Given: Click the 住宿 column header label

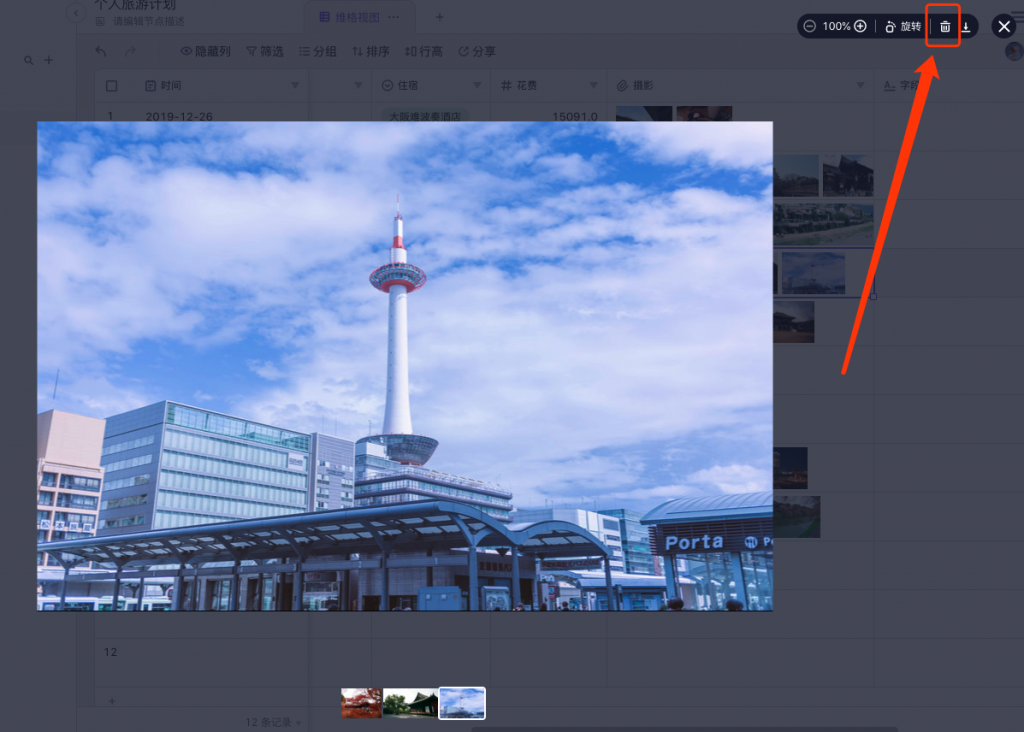Looking at the screenshot, I should tap(408, 86).
